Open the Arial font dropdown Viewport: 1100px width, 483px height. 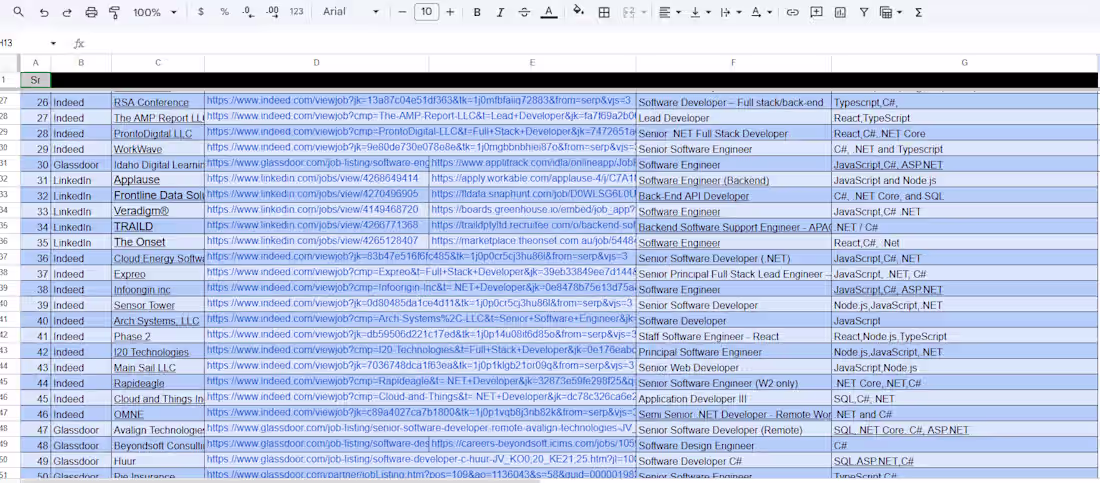[x=351, y=12]
